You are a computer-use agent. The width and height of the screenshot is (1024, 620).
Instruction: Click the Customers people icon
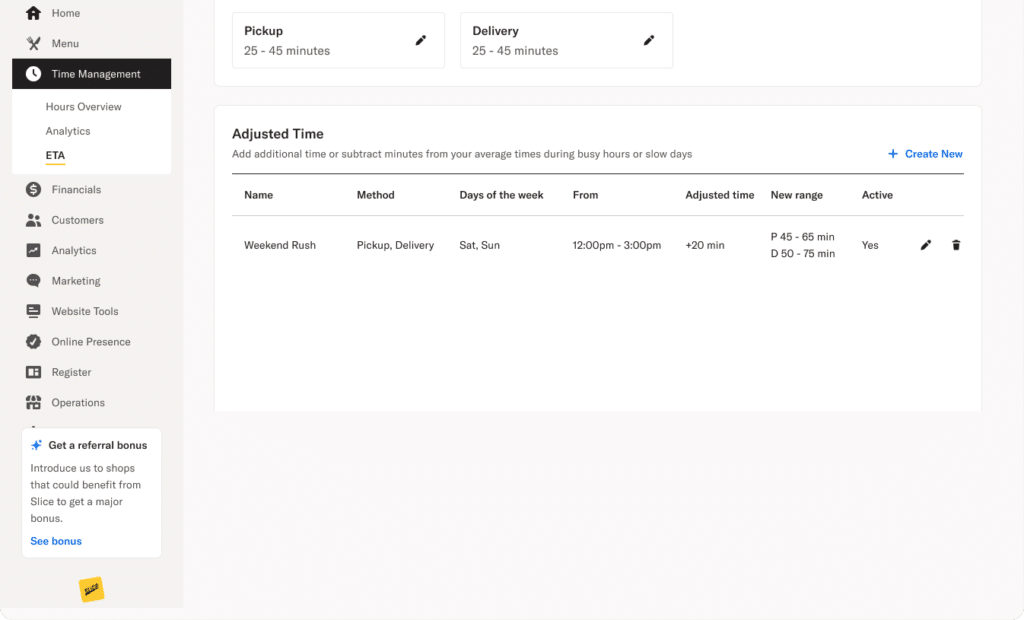click(33, 220)
